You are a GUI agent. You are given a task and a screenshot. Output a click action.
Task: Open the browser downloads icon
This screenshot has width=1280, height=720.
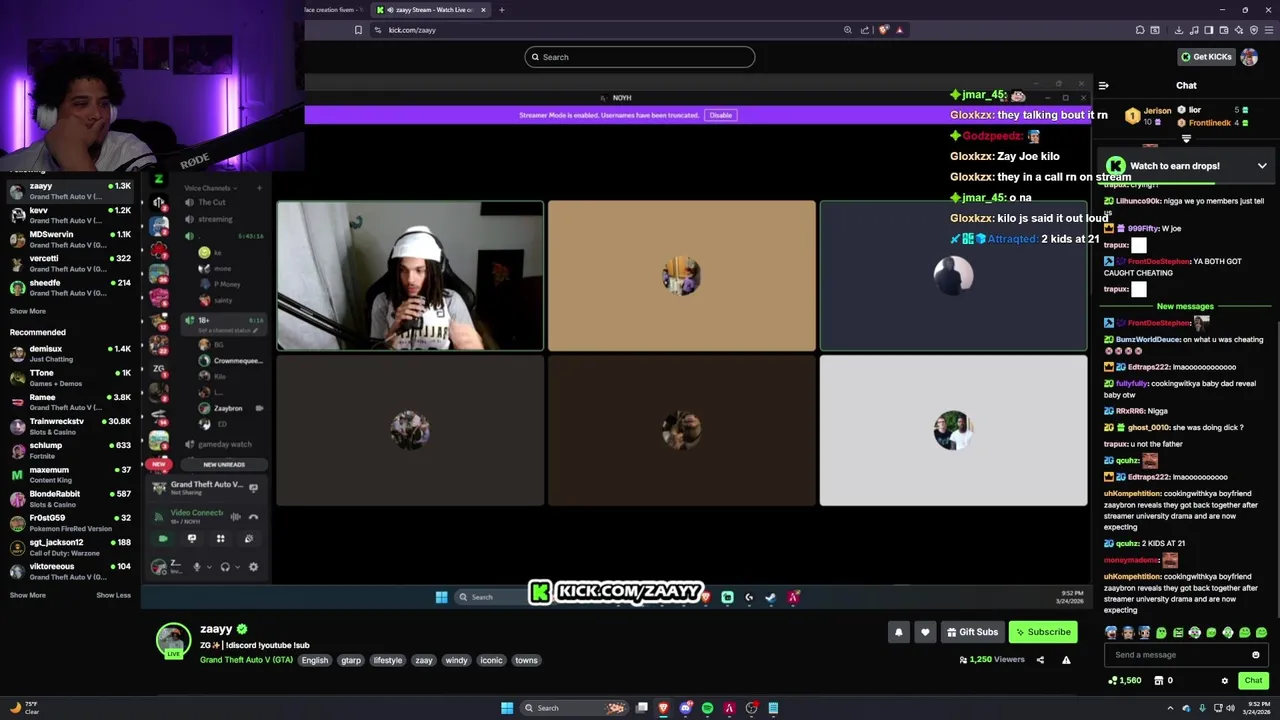[x=1179, y=30]
